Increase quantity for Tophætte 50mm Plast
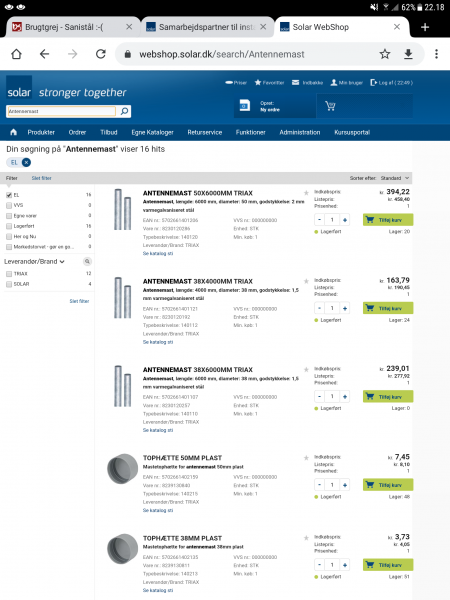The height and width of the screenshot is (600, 450). tap(345, 485)
